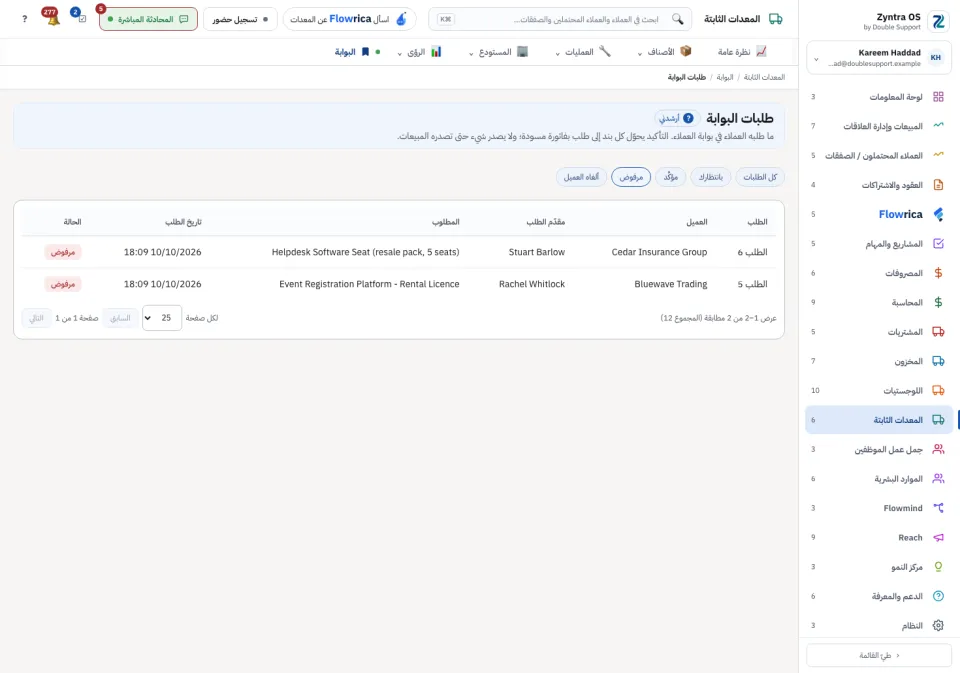Viewport: 960px width, 673px height.
Task: Click مرفوض status badge in Cedar Insurance row
Action: click(62, 252)
